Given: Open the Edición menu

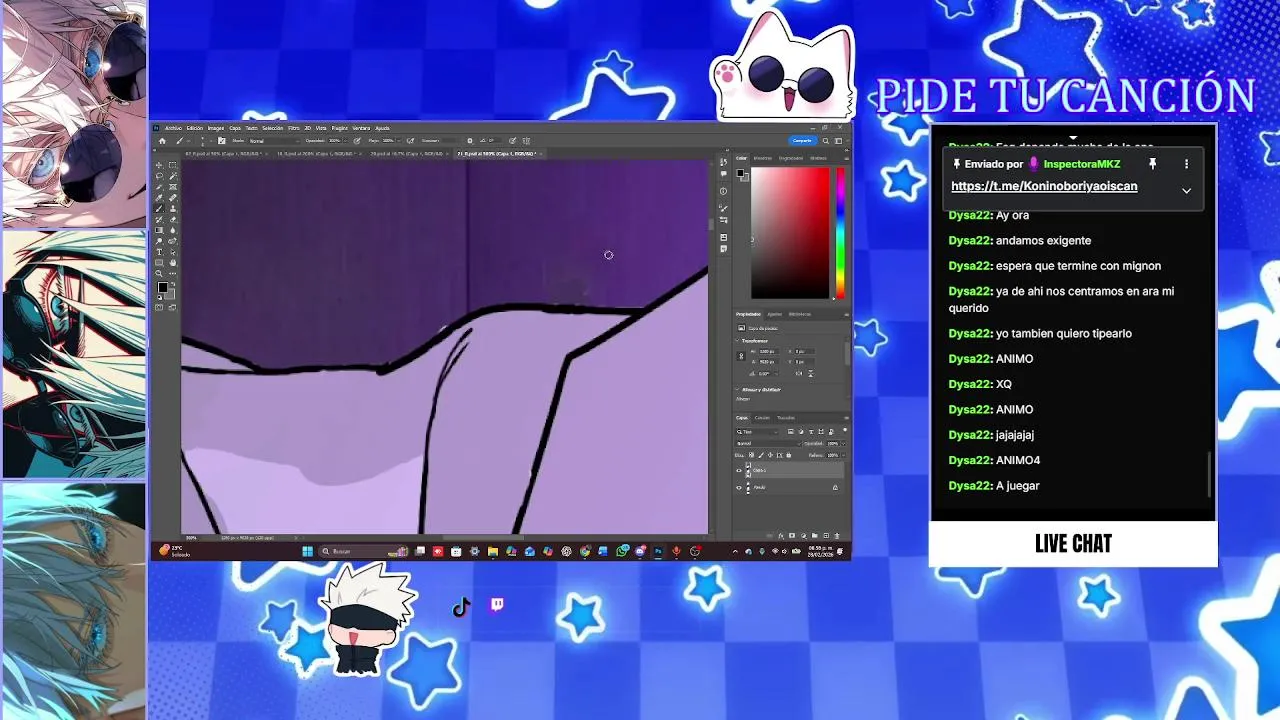Looking at the screenshot, I should 194,128.
